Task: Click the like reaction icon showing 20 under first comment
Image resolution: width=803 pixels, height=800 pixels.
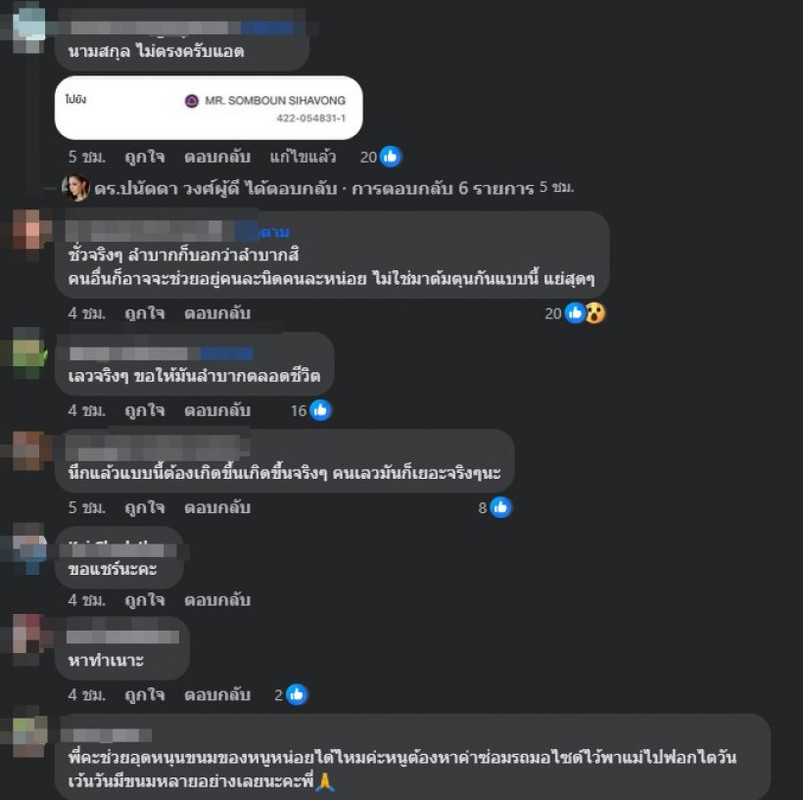Action: click(391, 157)
